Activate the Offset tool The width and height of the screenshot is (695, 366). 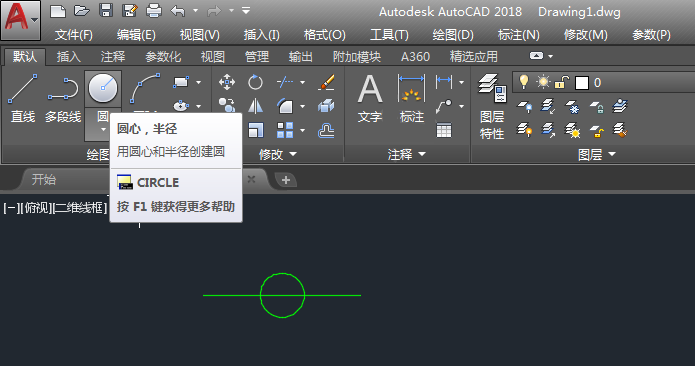pyautogui.click(x=326, y=130)
